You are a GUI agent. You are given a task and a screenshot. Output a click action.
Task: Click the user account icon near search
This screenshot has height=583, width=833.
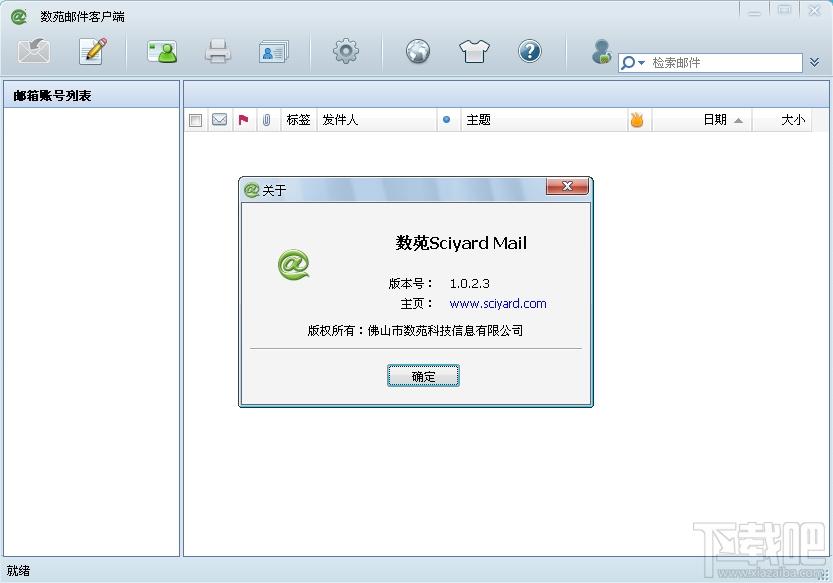click(602, 52)
